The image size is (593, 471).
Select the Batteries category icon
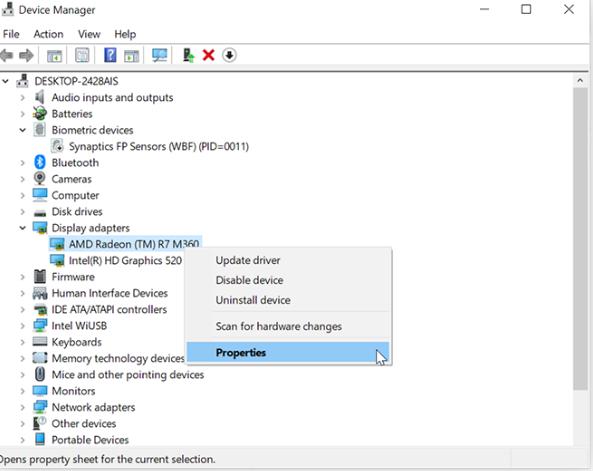tap(40, 113)
